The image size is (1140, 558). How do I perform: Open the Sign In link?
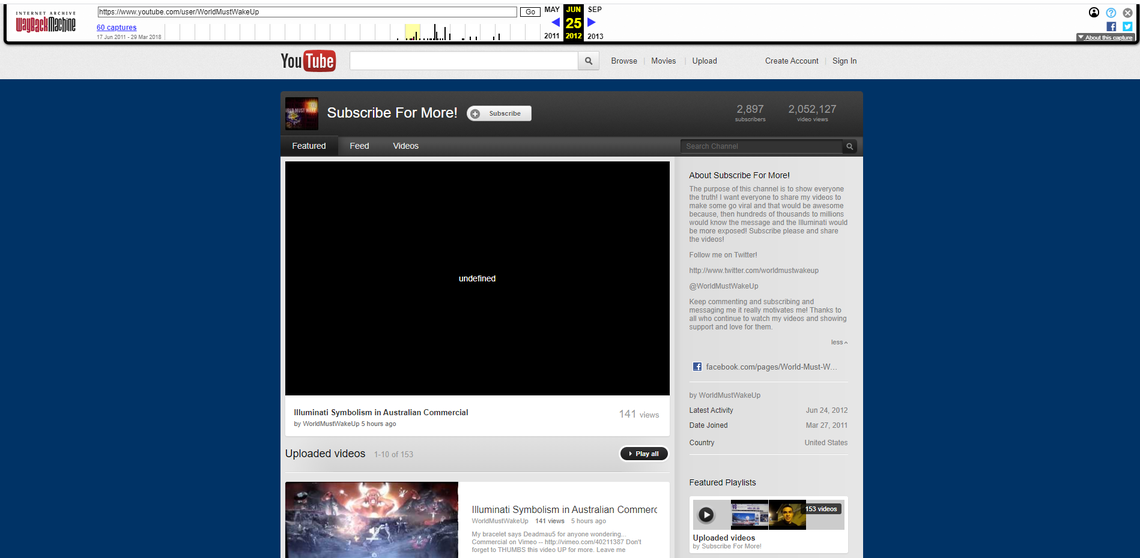point(844,61)
